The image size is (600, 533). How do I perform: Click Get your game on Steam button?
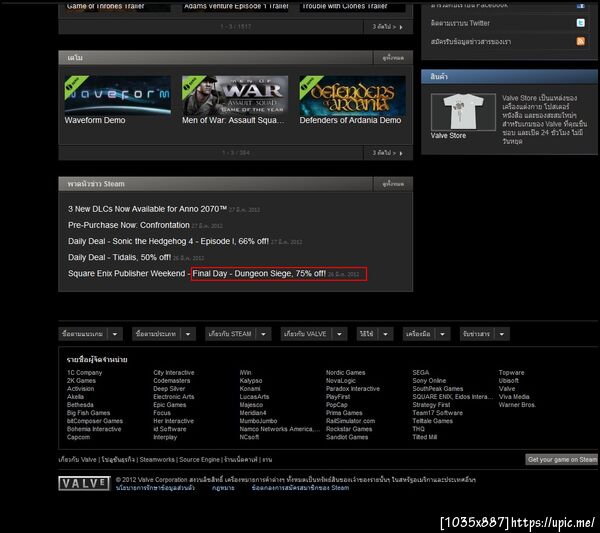tap(561, 460)
